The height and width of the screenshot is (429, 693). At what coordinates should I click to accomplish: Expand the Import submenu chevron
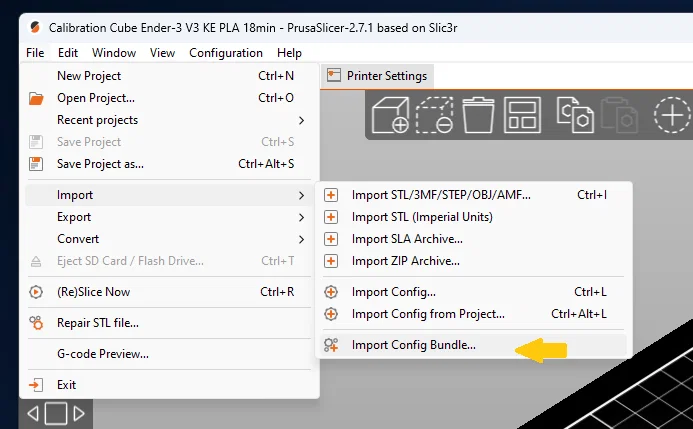[x=301, y=195]
